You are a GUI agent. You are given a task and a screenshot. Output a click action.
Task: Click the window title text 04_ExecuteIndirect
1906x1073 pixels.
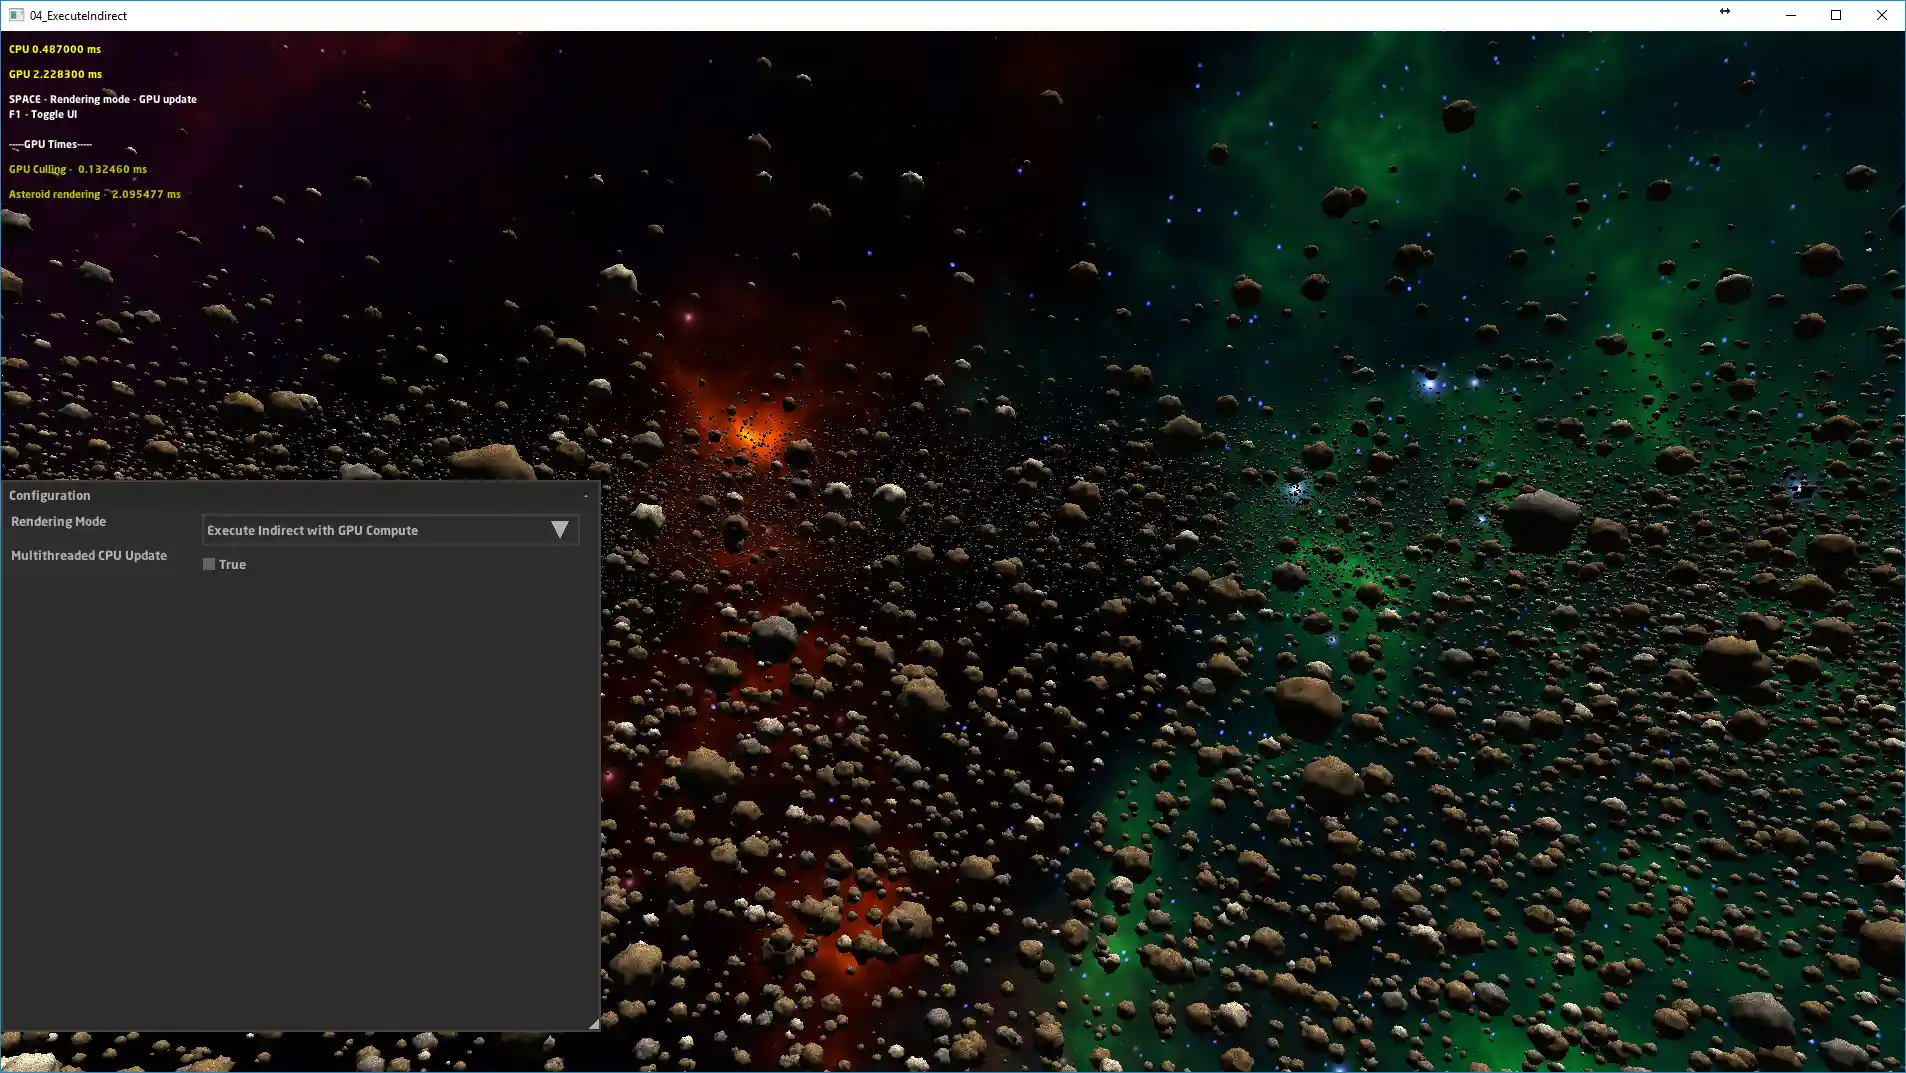pos(78,16)
